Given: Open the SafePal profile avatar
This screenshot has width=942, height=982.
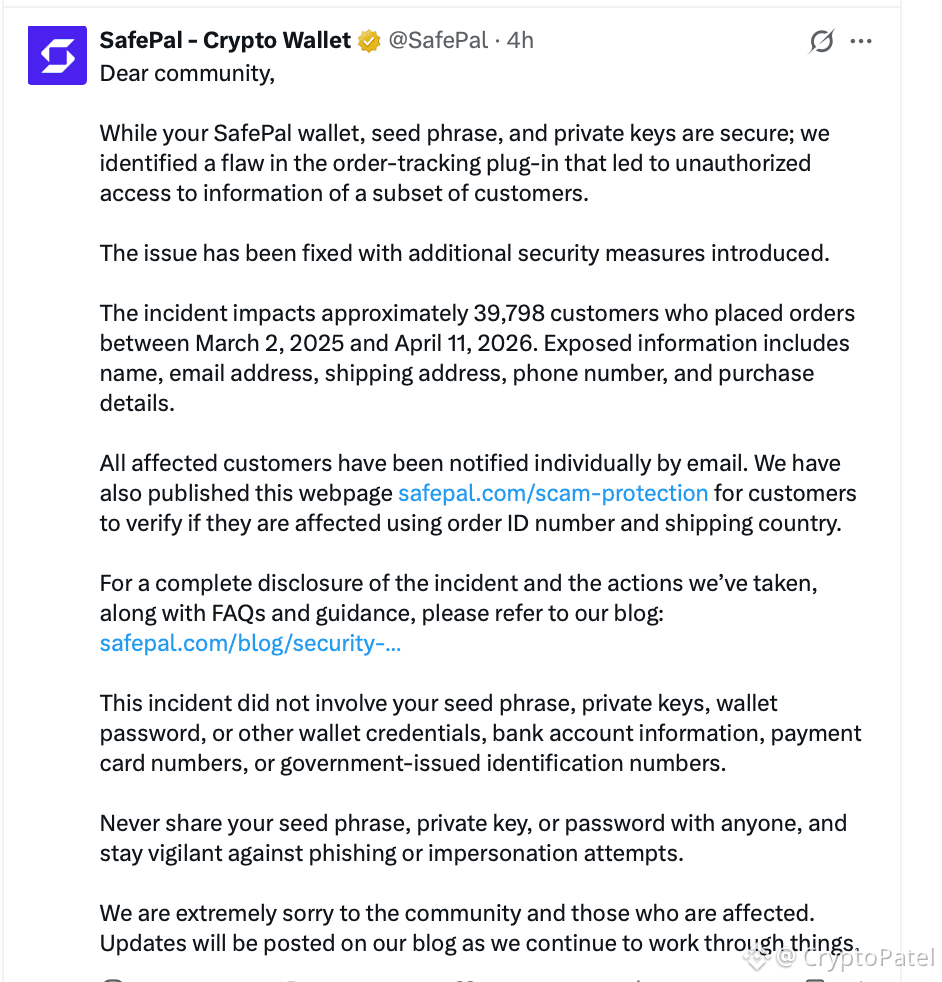Looking at the screenshot, I should point(57,55).
